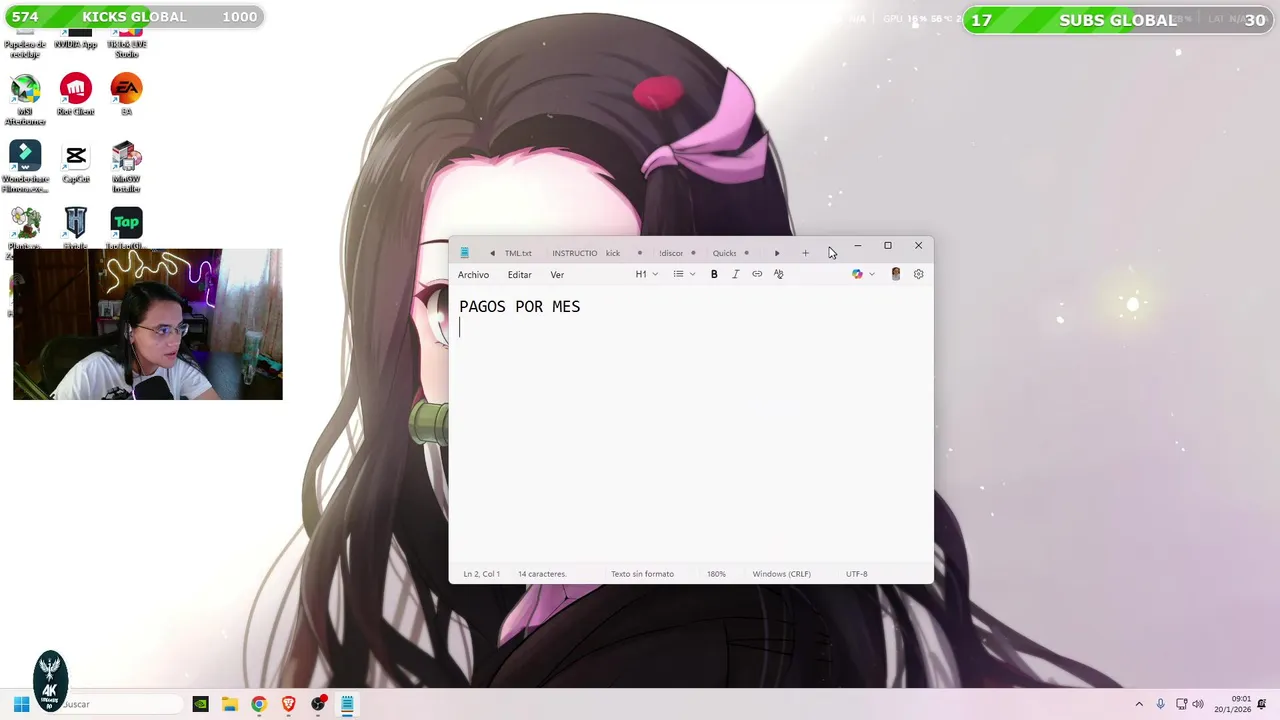Open clock and date 09:01

click(1233, 704)
